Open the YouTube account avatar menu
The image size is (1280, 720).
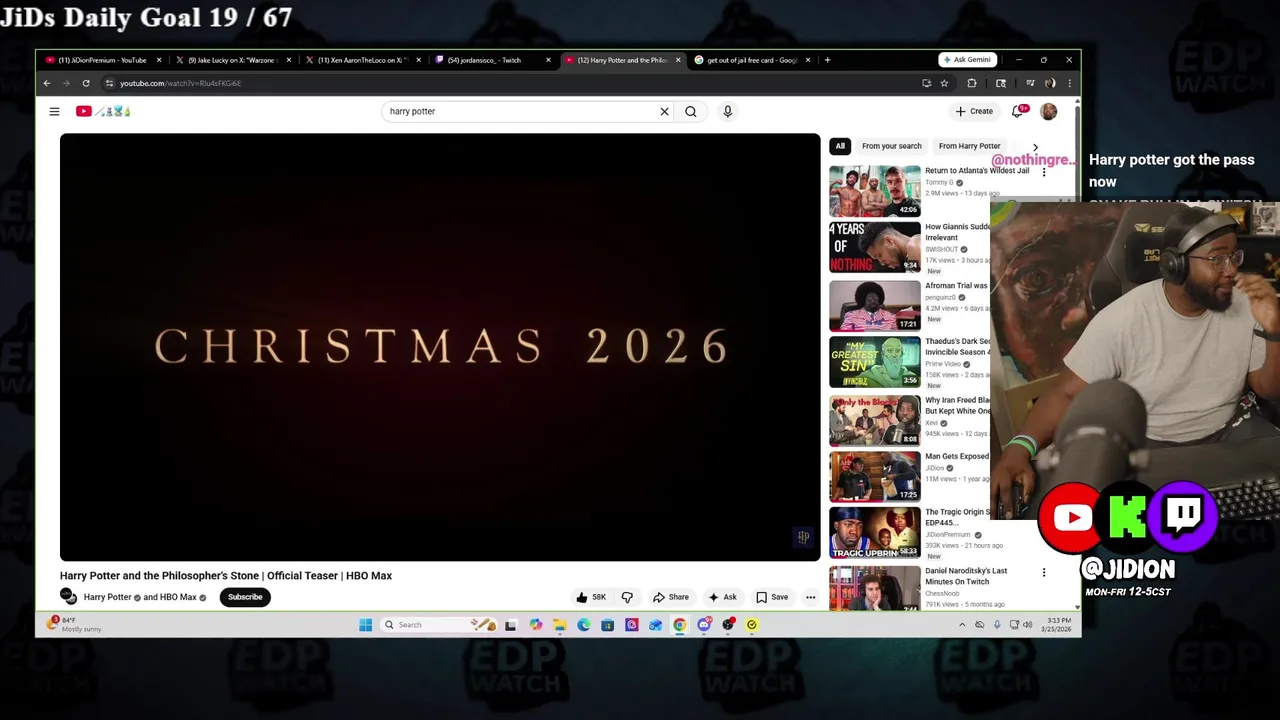(x=1048, y=111)
